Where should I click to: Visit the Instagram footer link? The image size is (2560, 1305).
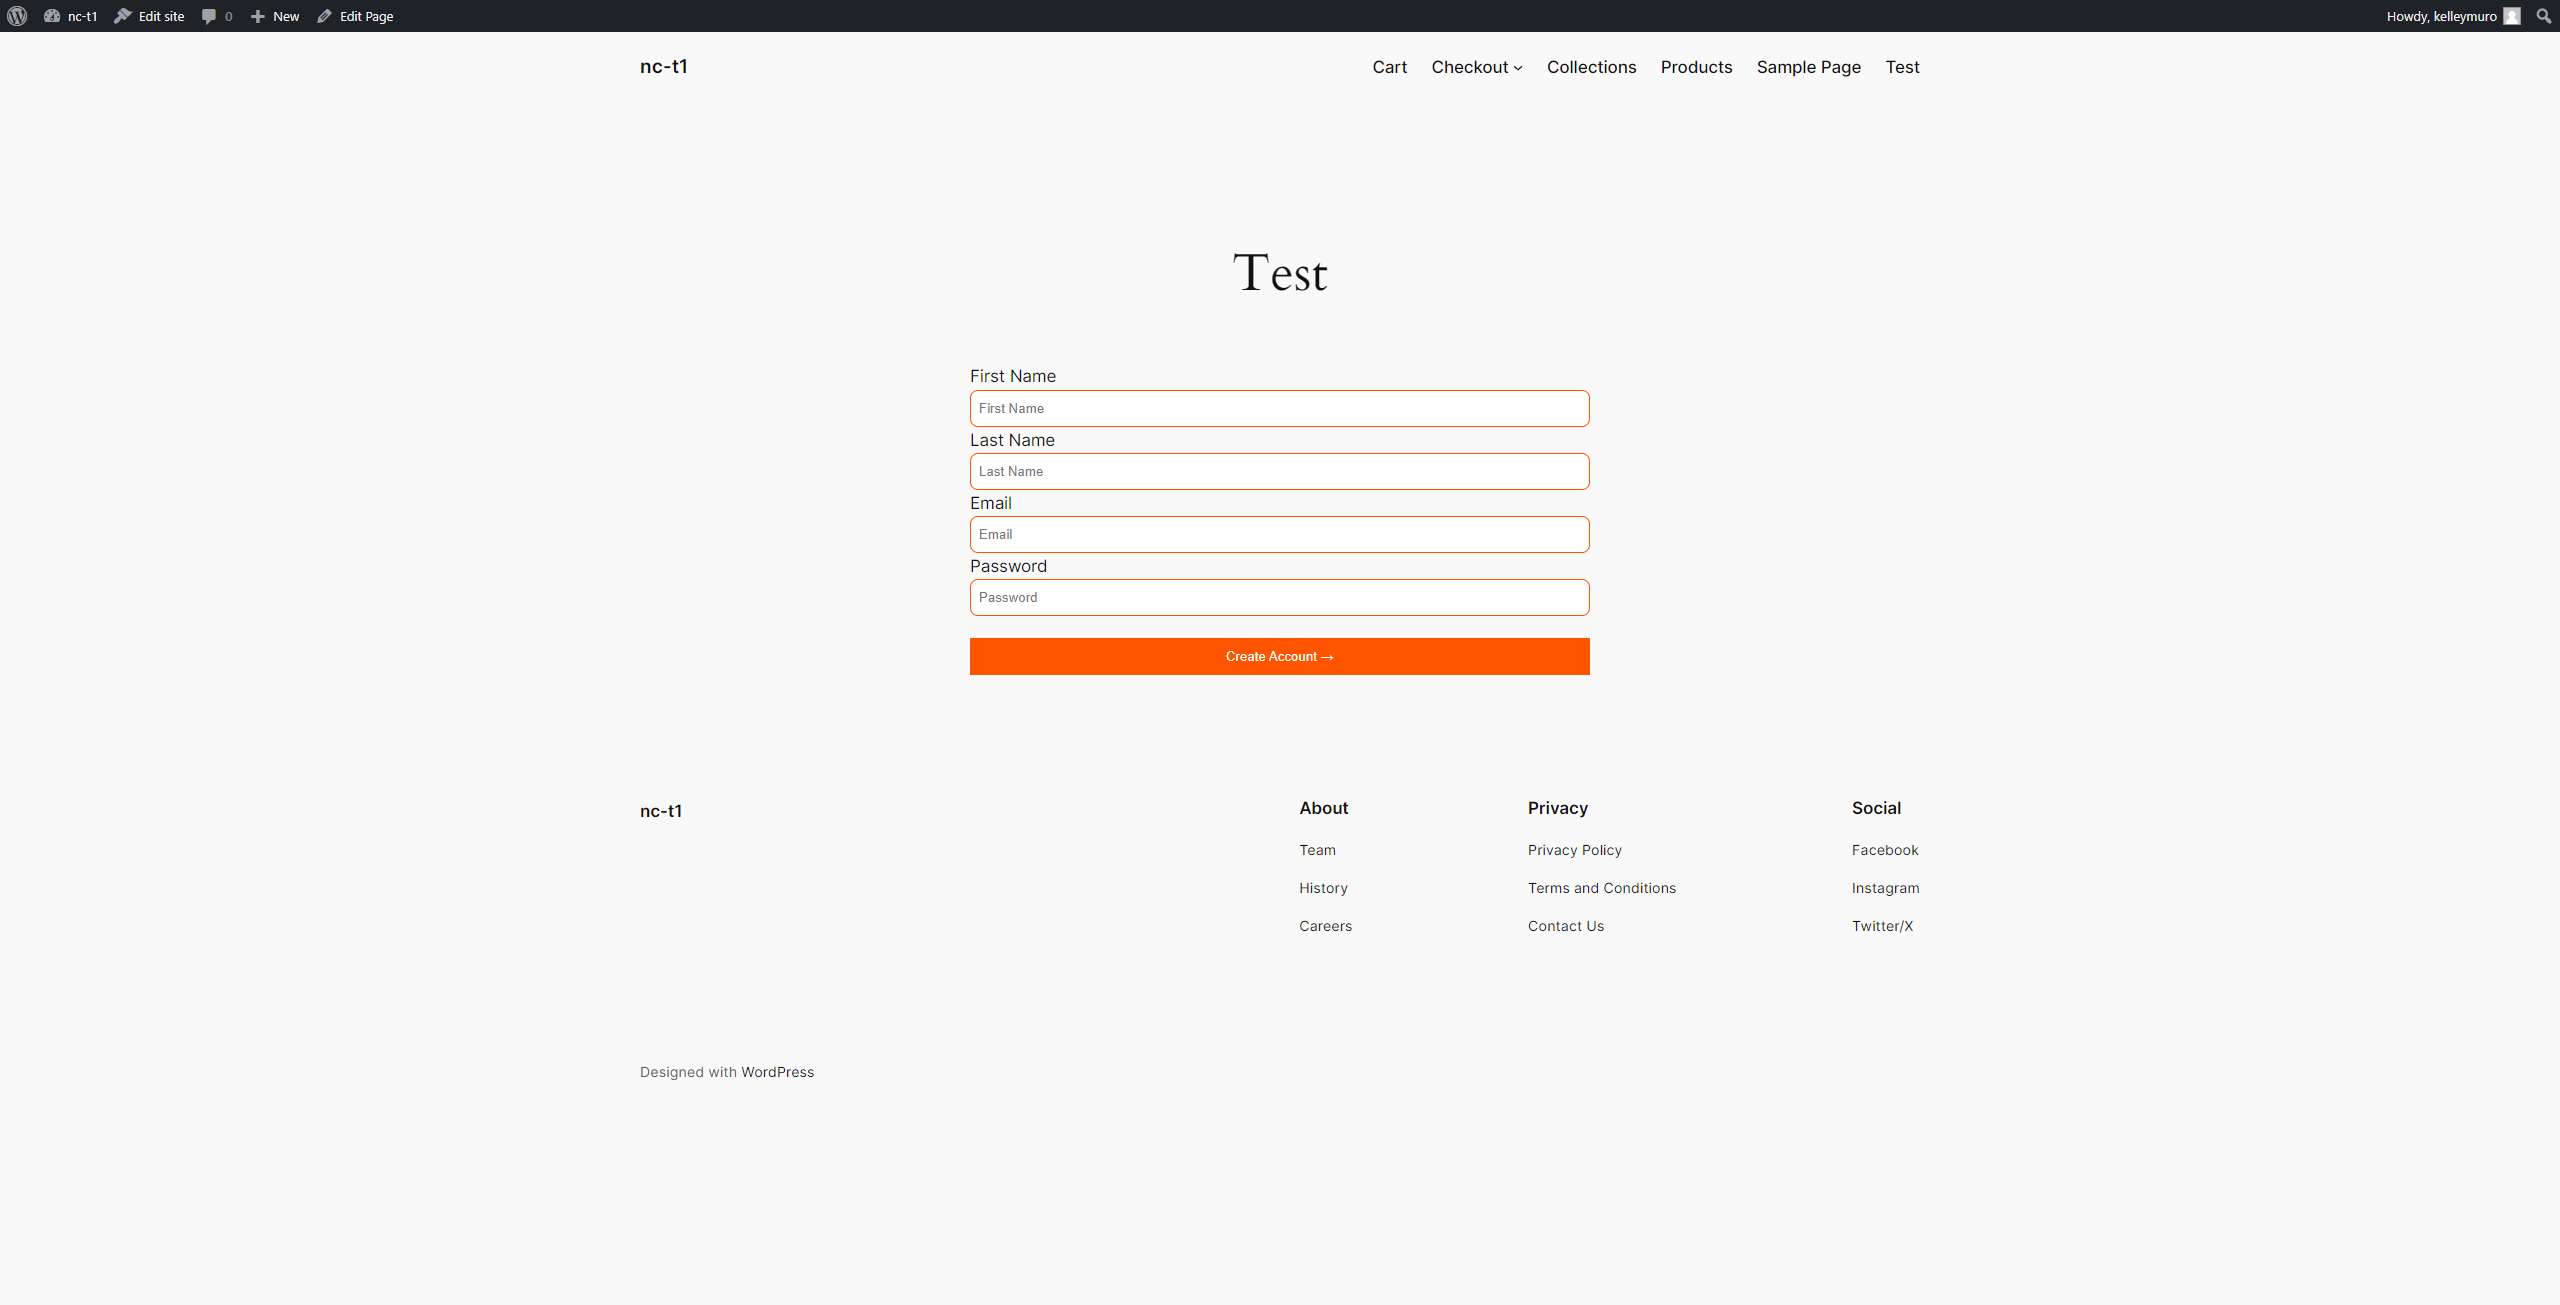coord(1885,888)
